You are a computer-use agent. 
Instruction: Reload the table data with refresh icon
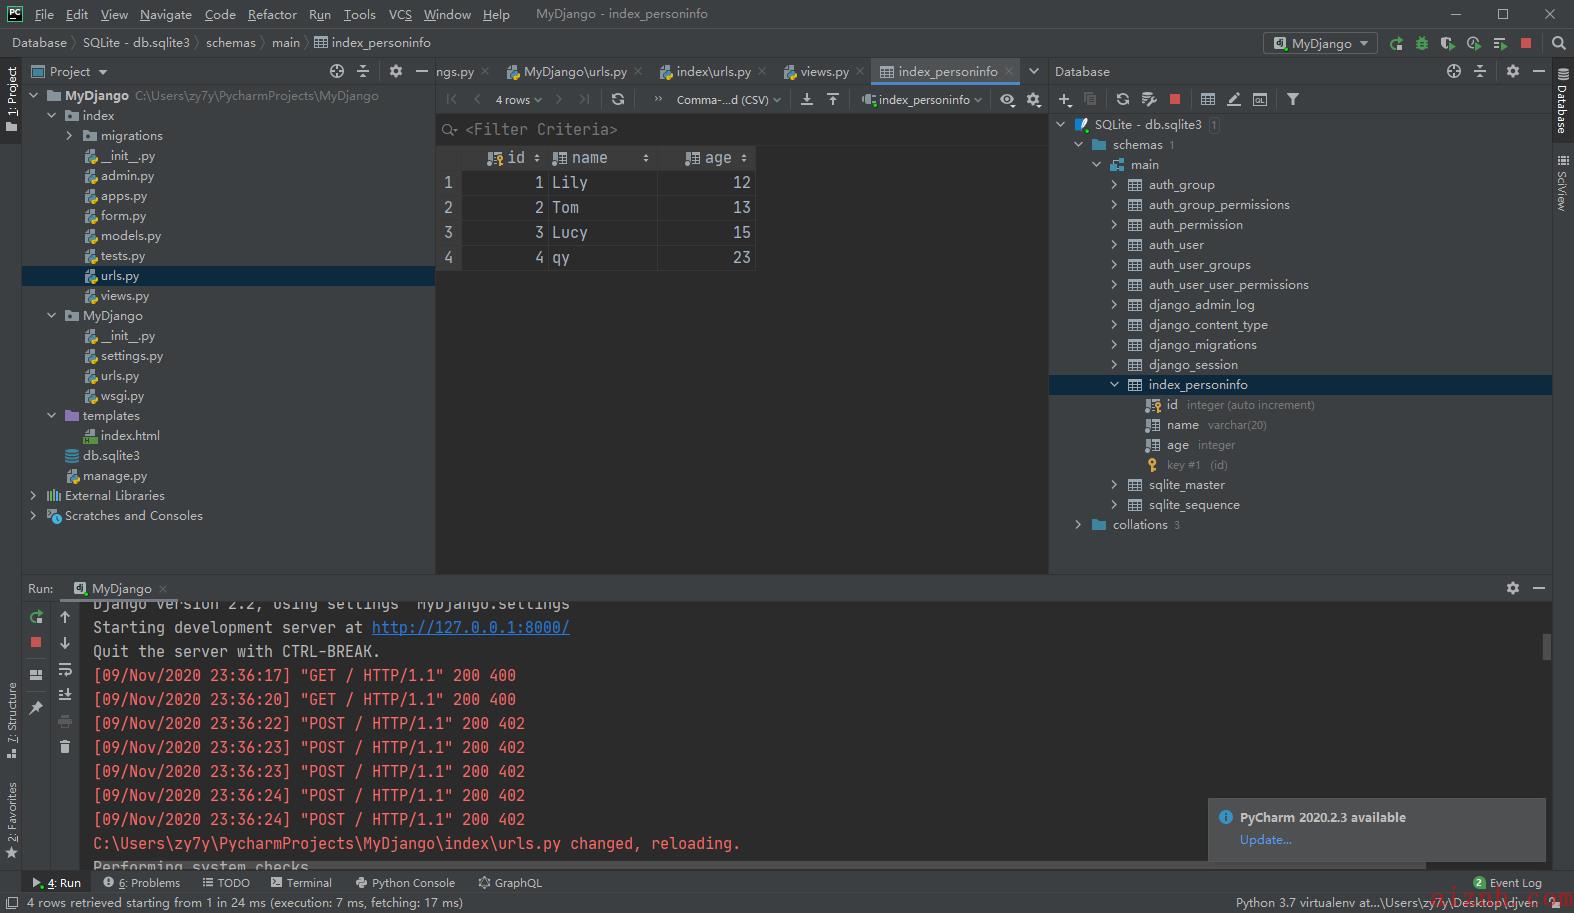point(618,99)
